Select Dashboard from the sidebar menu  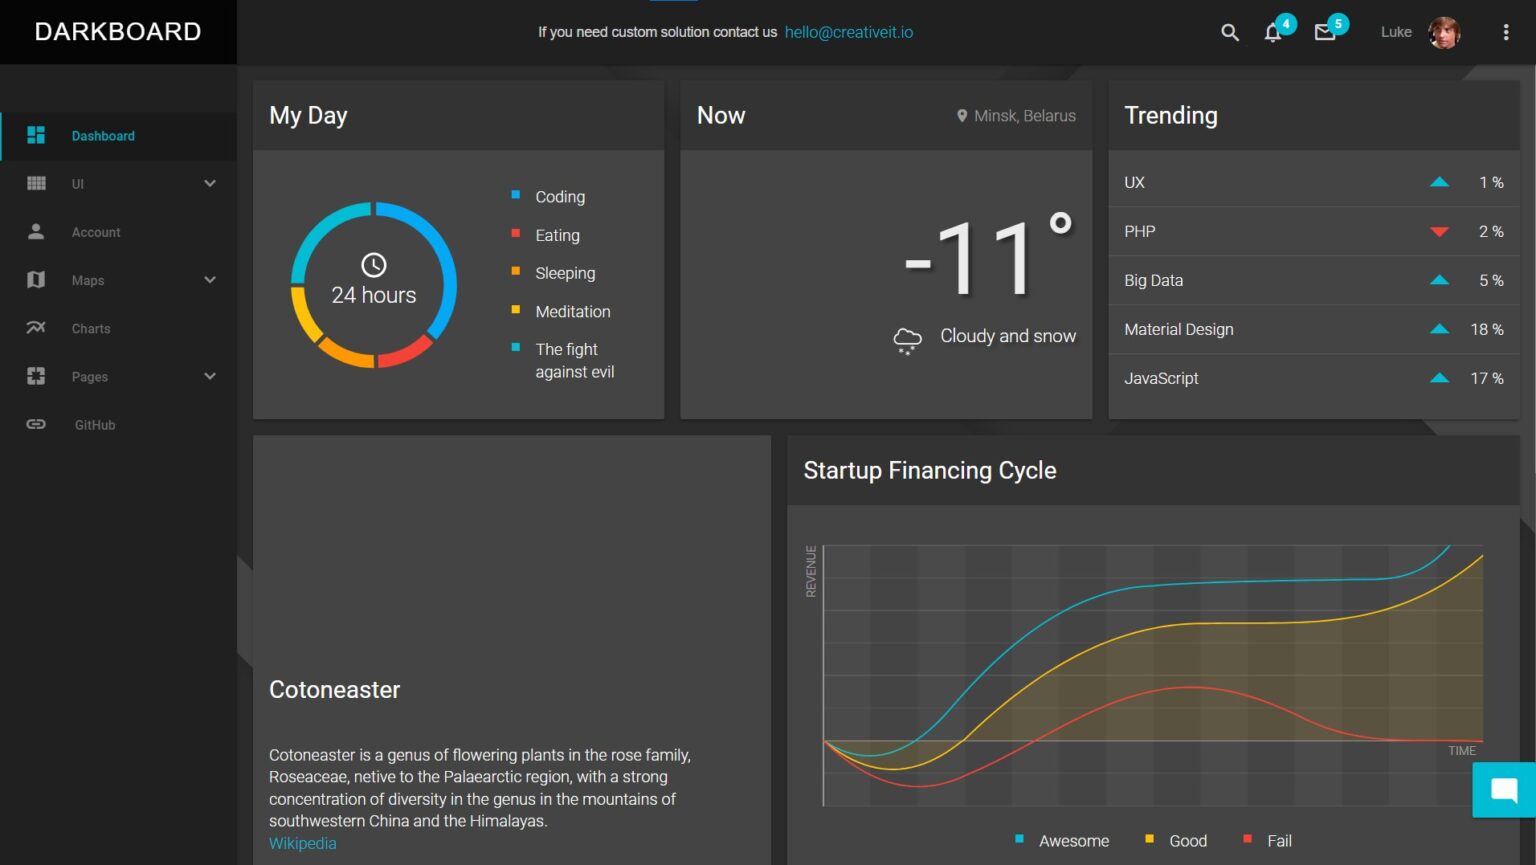point(103,135)
